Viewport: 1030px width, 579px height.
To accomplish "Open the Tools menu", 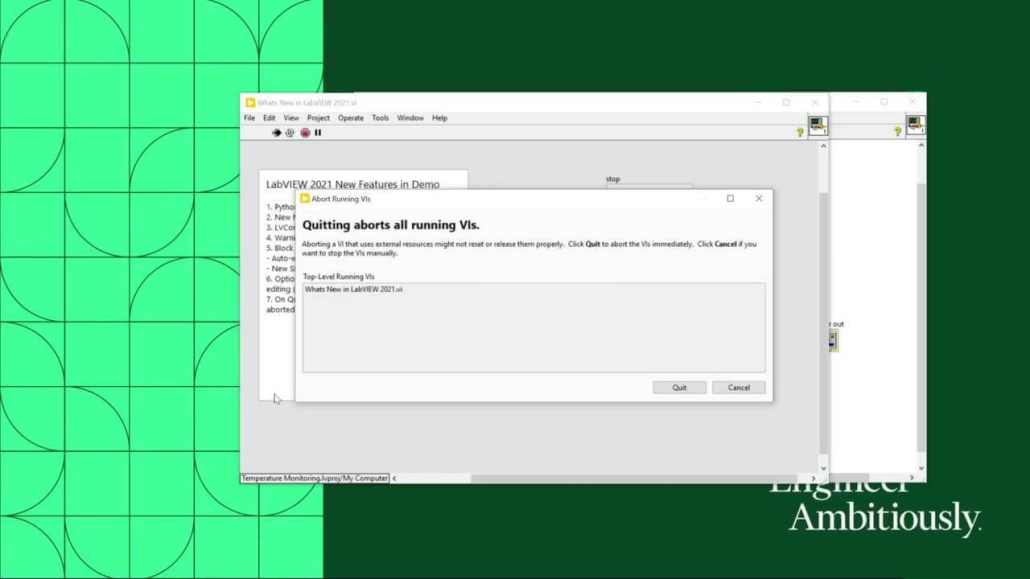I will click(380, 118).
